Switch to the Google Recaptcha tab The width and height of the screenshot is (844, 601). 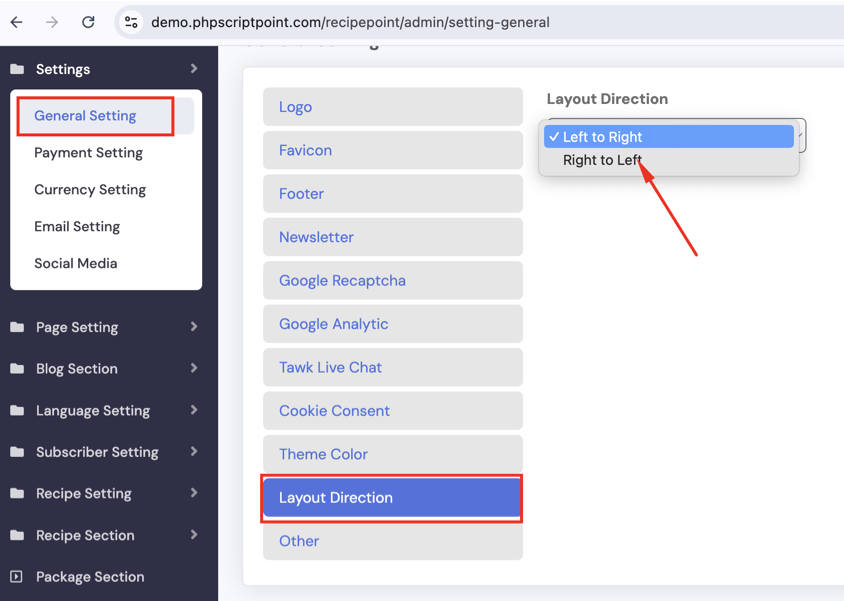(x=393, y=280)
